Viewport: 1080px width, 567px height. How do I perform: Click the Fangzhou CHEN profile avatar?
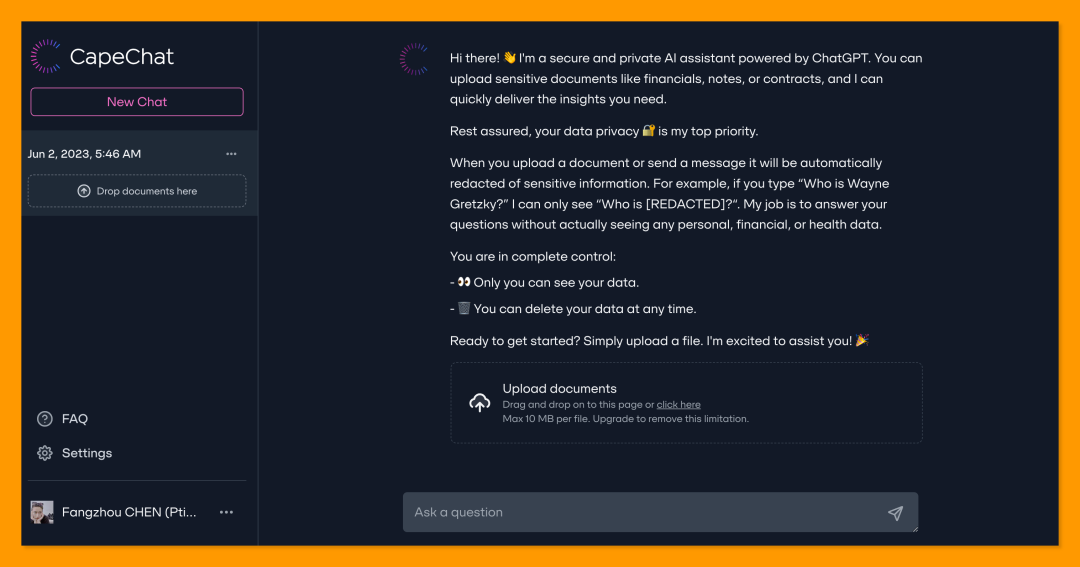(42, 512)
